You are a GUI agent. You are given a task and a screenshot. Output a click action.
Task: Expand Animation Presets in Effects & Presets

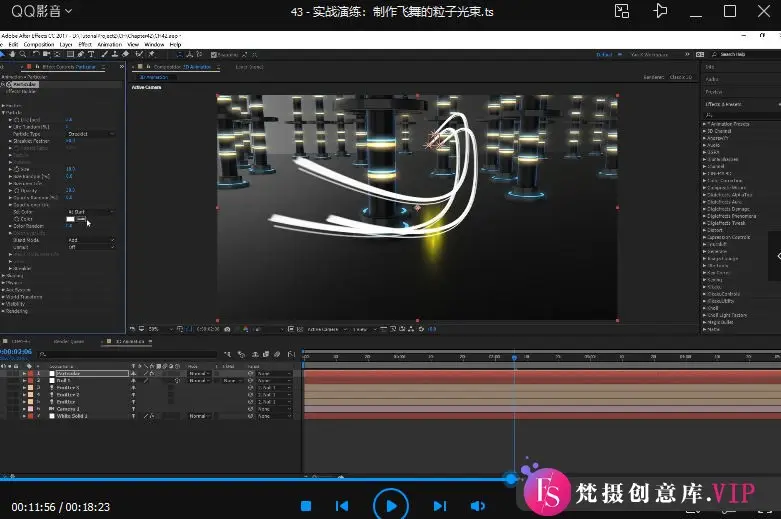click(705, 124)
